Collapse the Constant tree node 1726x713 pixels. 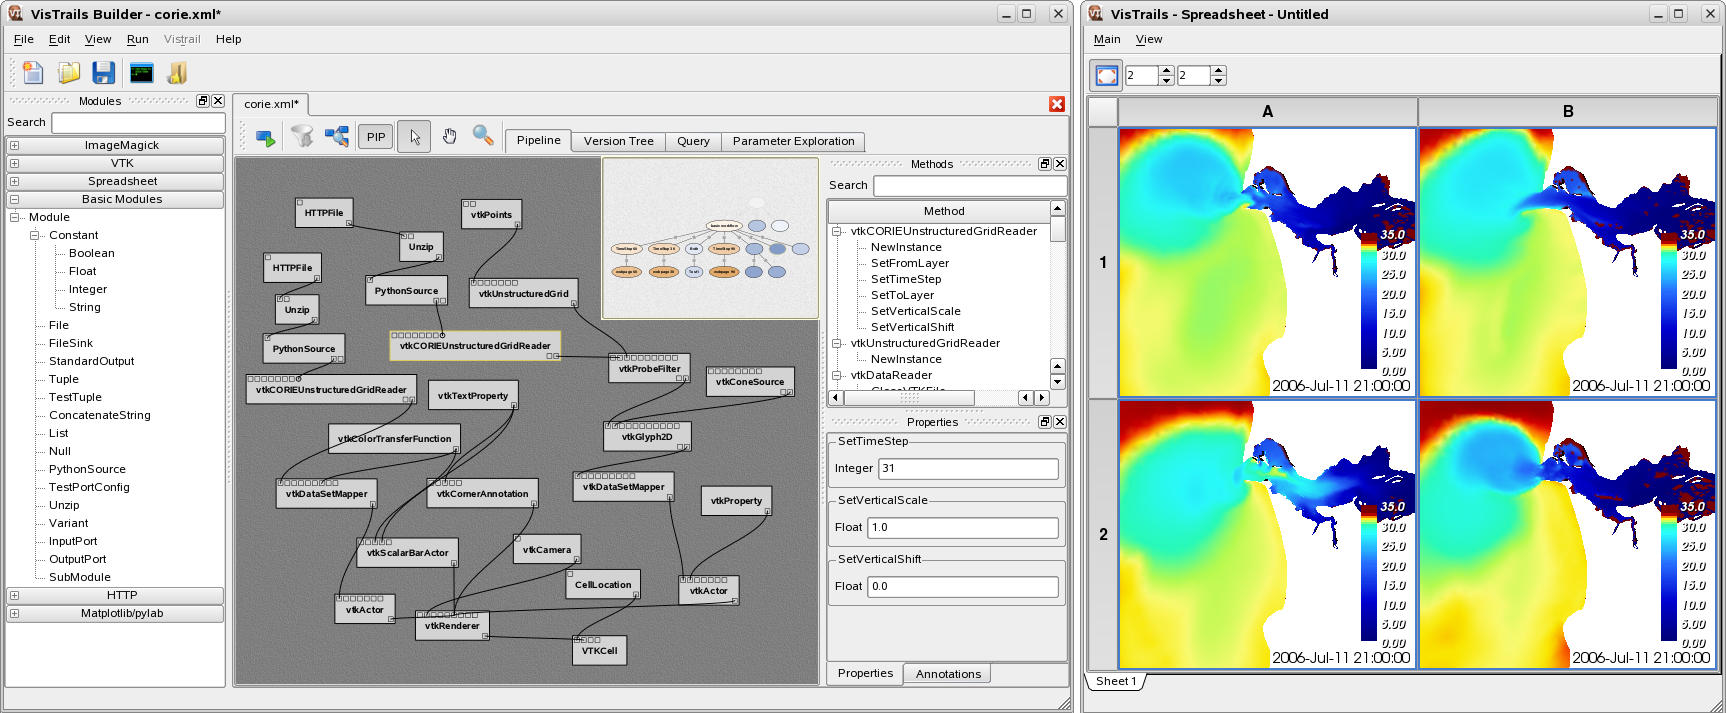click(x=35, y=236)
